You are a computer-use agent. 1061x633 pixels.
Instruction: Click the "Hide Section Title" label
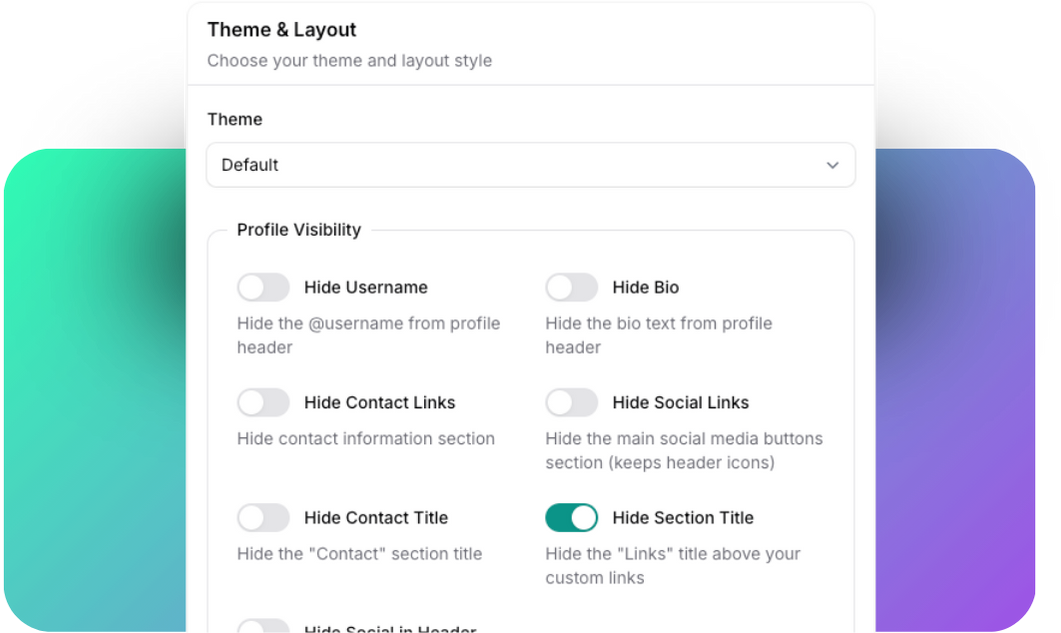coord(683,518)
